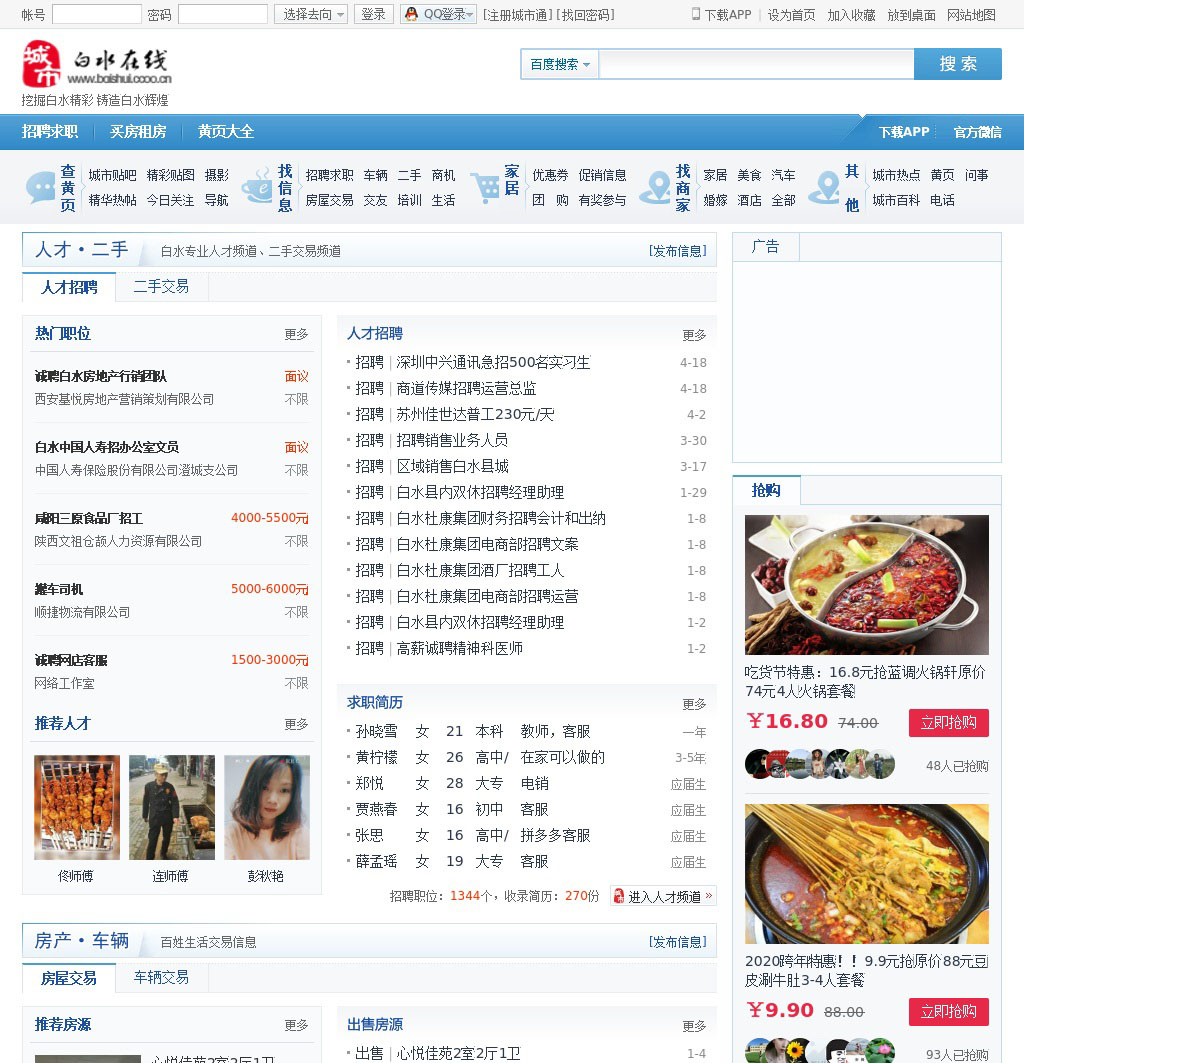Switch to the 人才招聘 tab
Screen dimensions: 1200x1063
tap(69, 287)
